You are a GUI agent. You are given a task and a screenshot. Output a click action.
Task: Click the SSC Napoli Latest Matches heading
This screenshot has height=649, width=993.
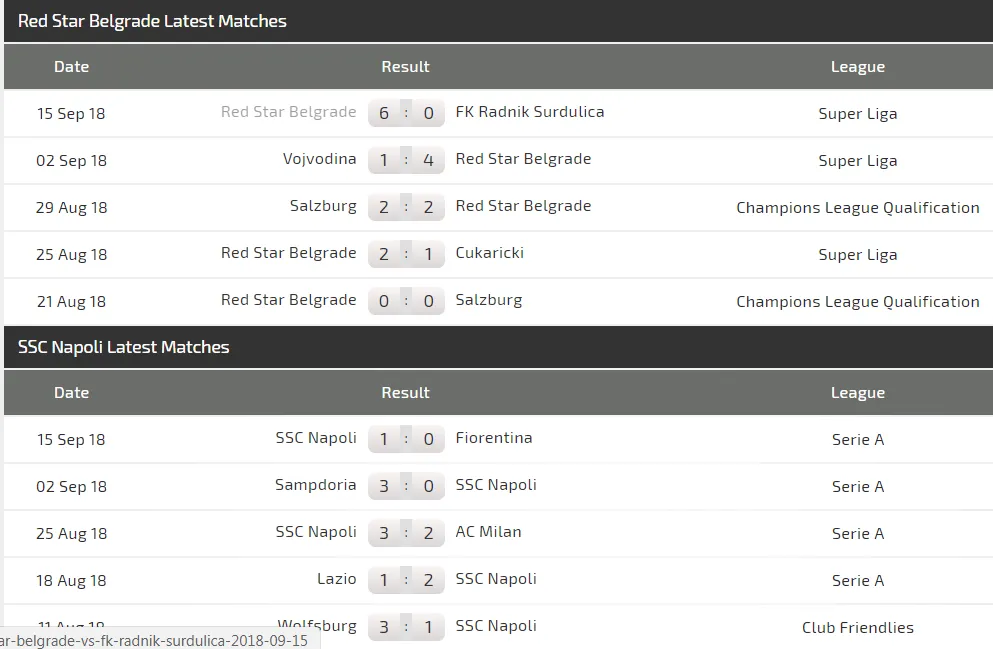[124, 347]
